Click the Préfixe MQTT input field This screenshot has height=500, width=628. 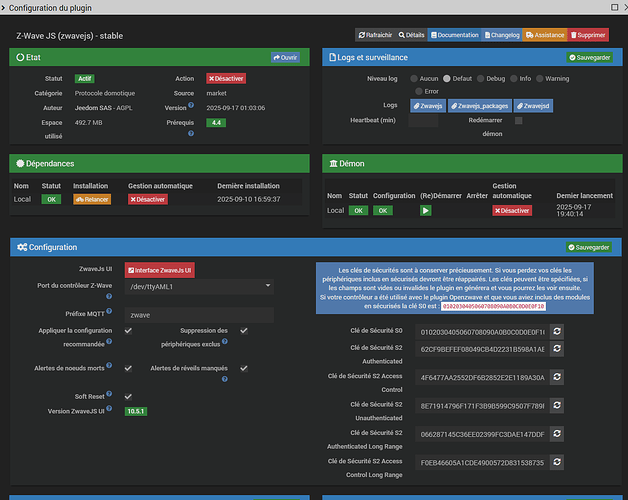click(198, 314)
